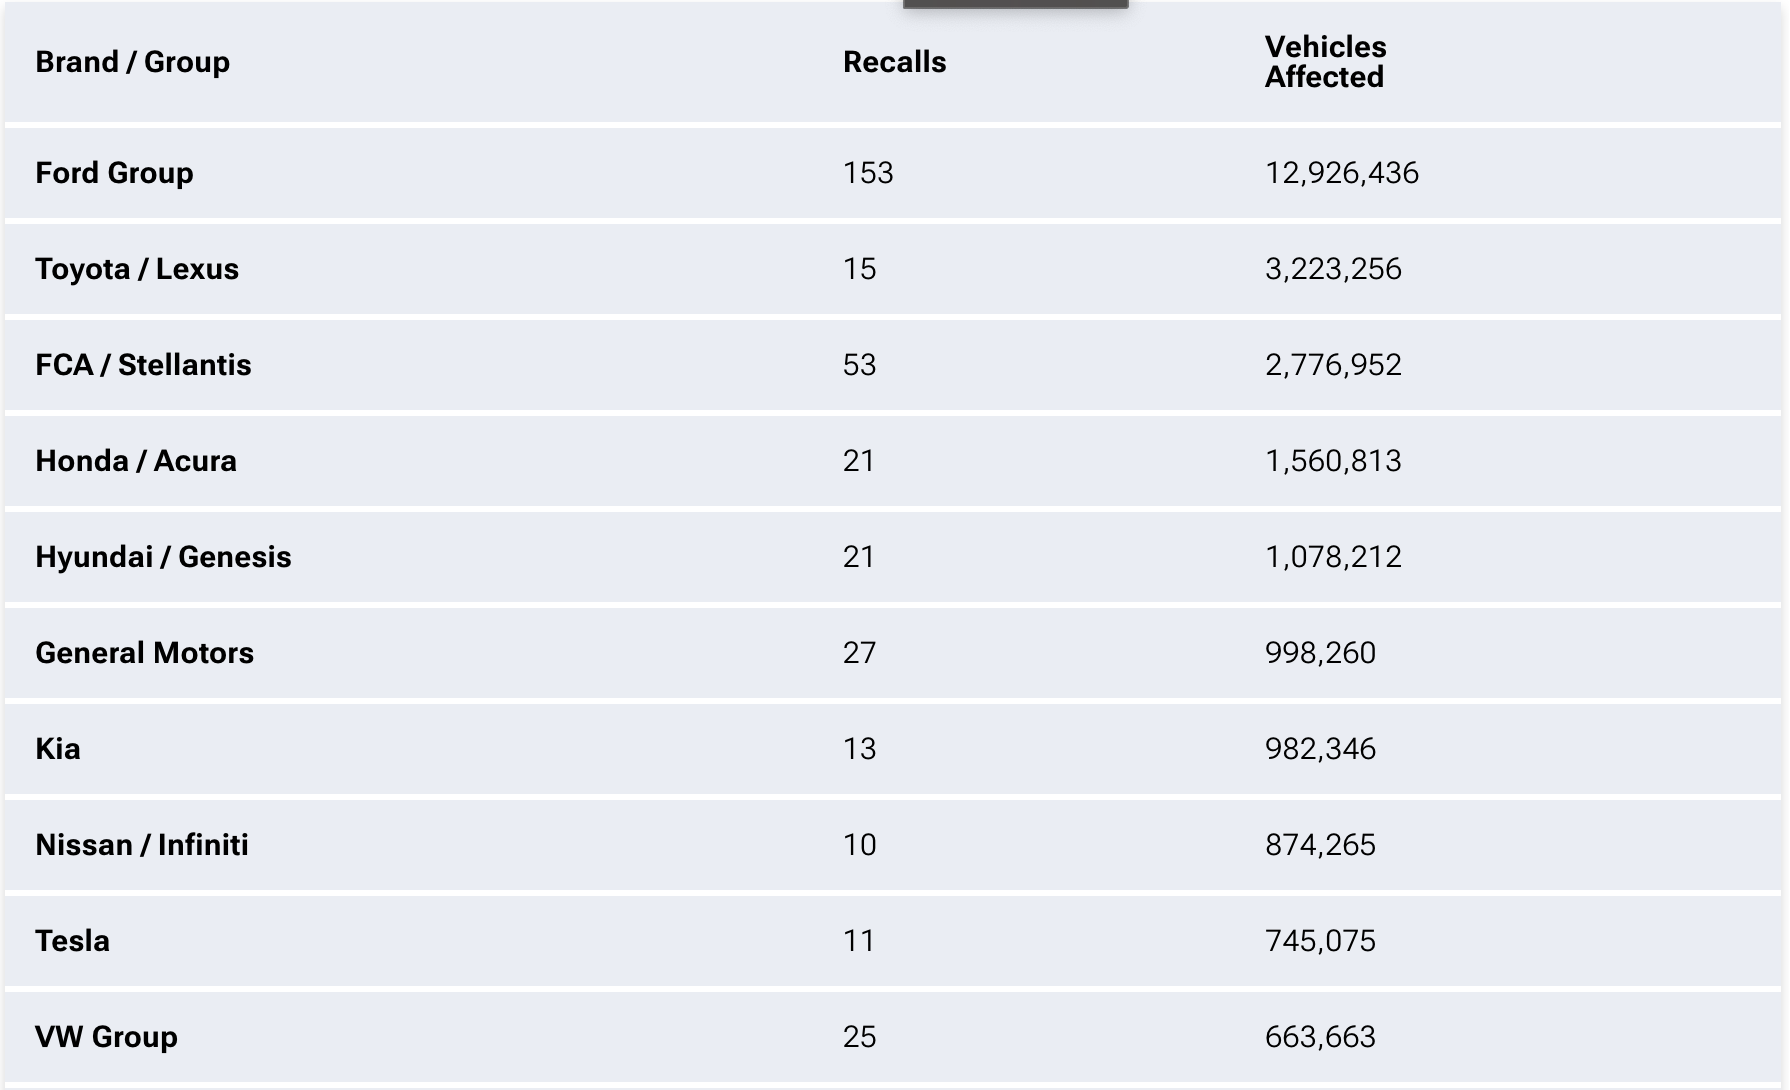
Task: Select the Hyundai / Genesis row label
Action: [163, 557]
